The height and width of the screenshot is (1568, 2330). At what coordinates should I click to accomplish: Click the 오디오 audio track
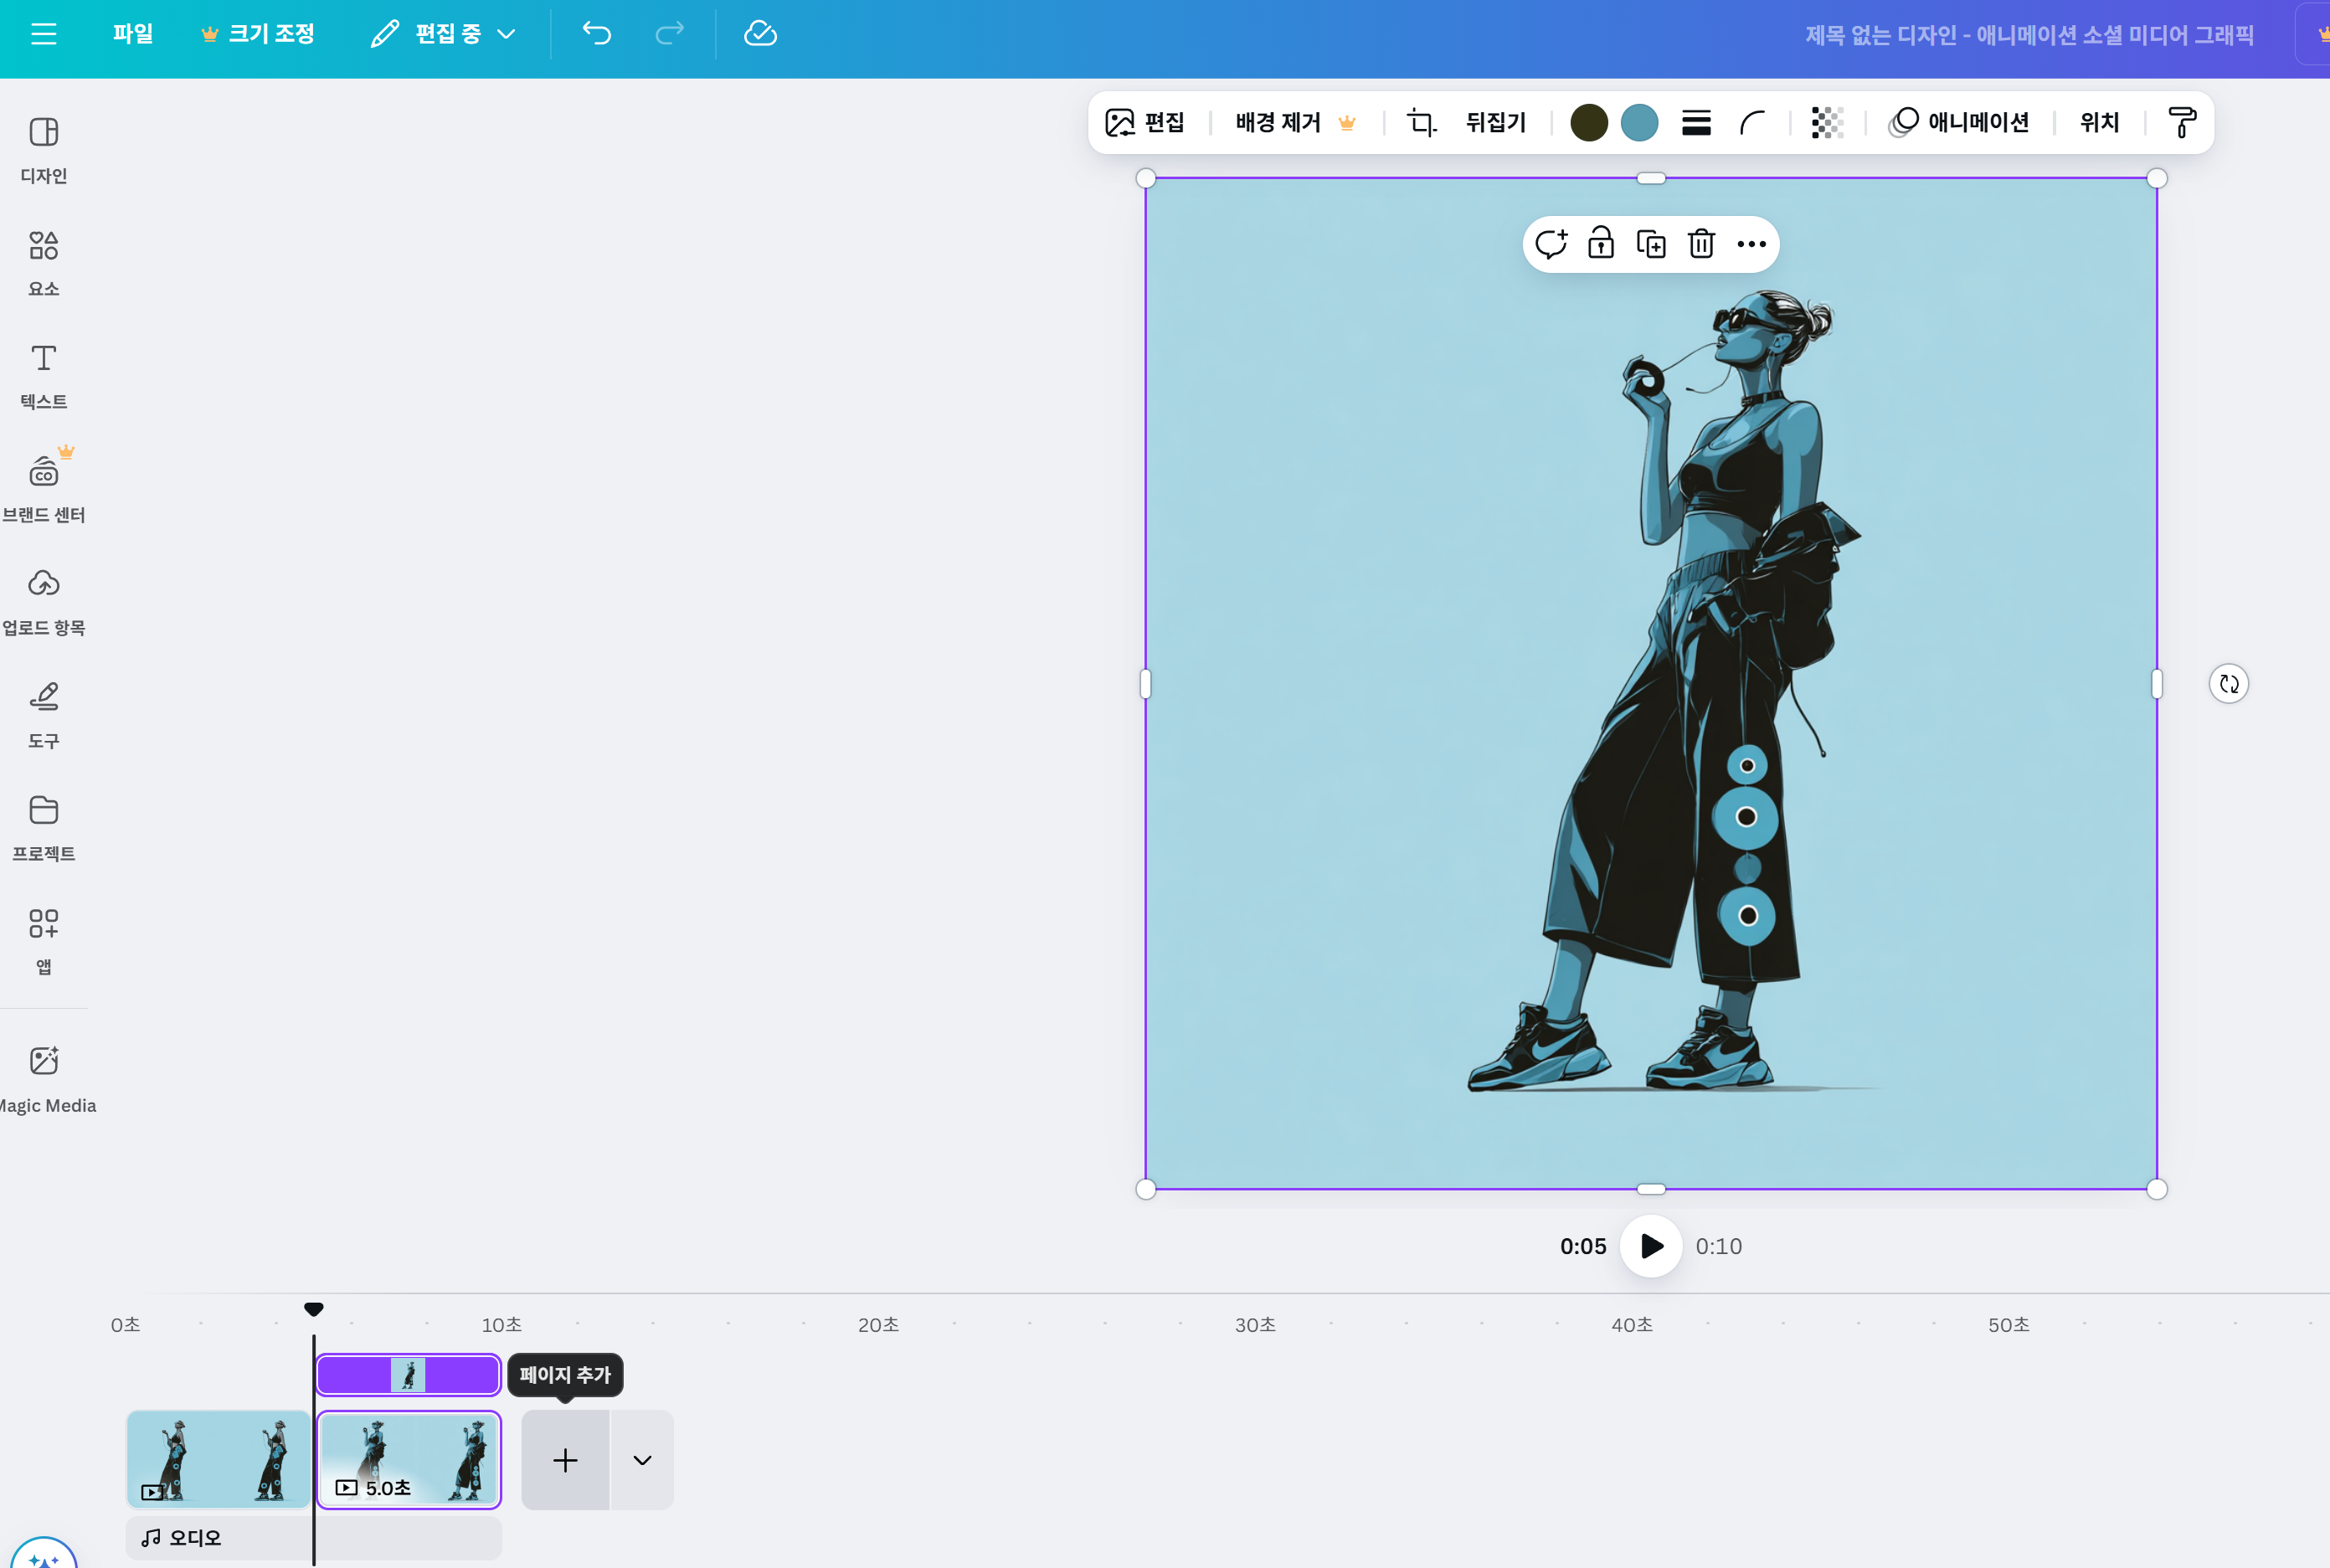[313, 1537]
